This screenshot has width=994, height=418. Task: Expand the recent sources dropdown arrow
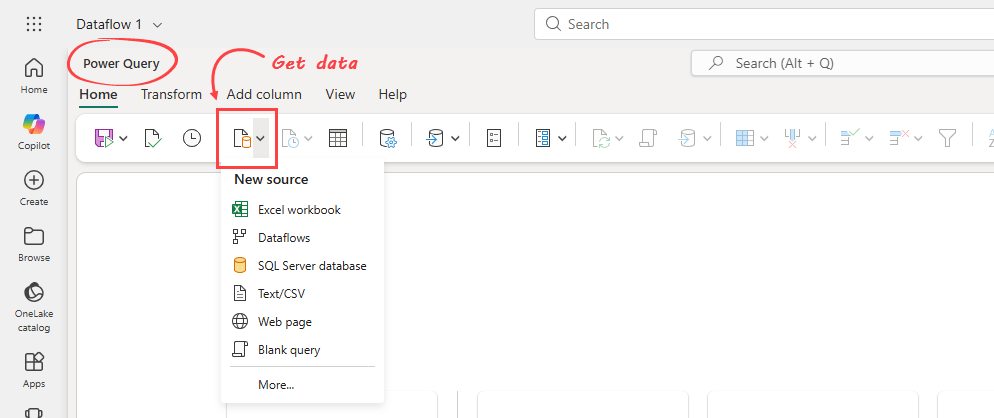coord(309,138)
